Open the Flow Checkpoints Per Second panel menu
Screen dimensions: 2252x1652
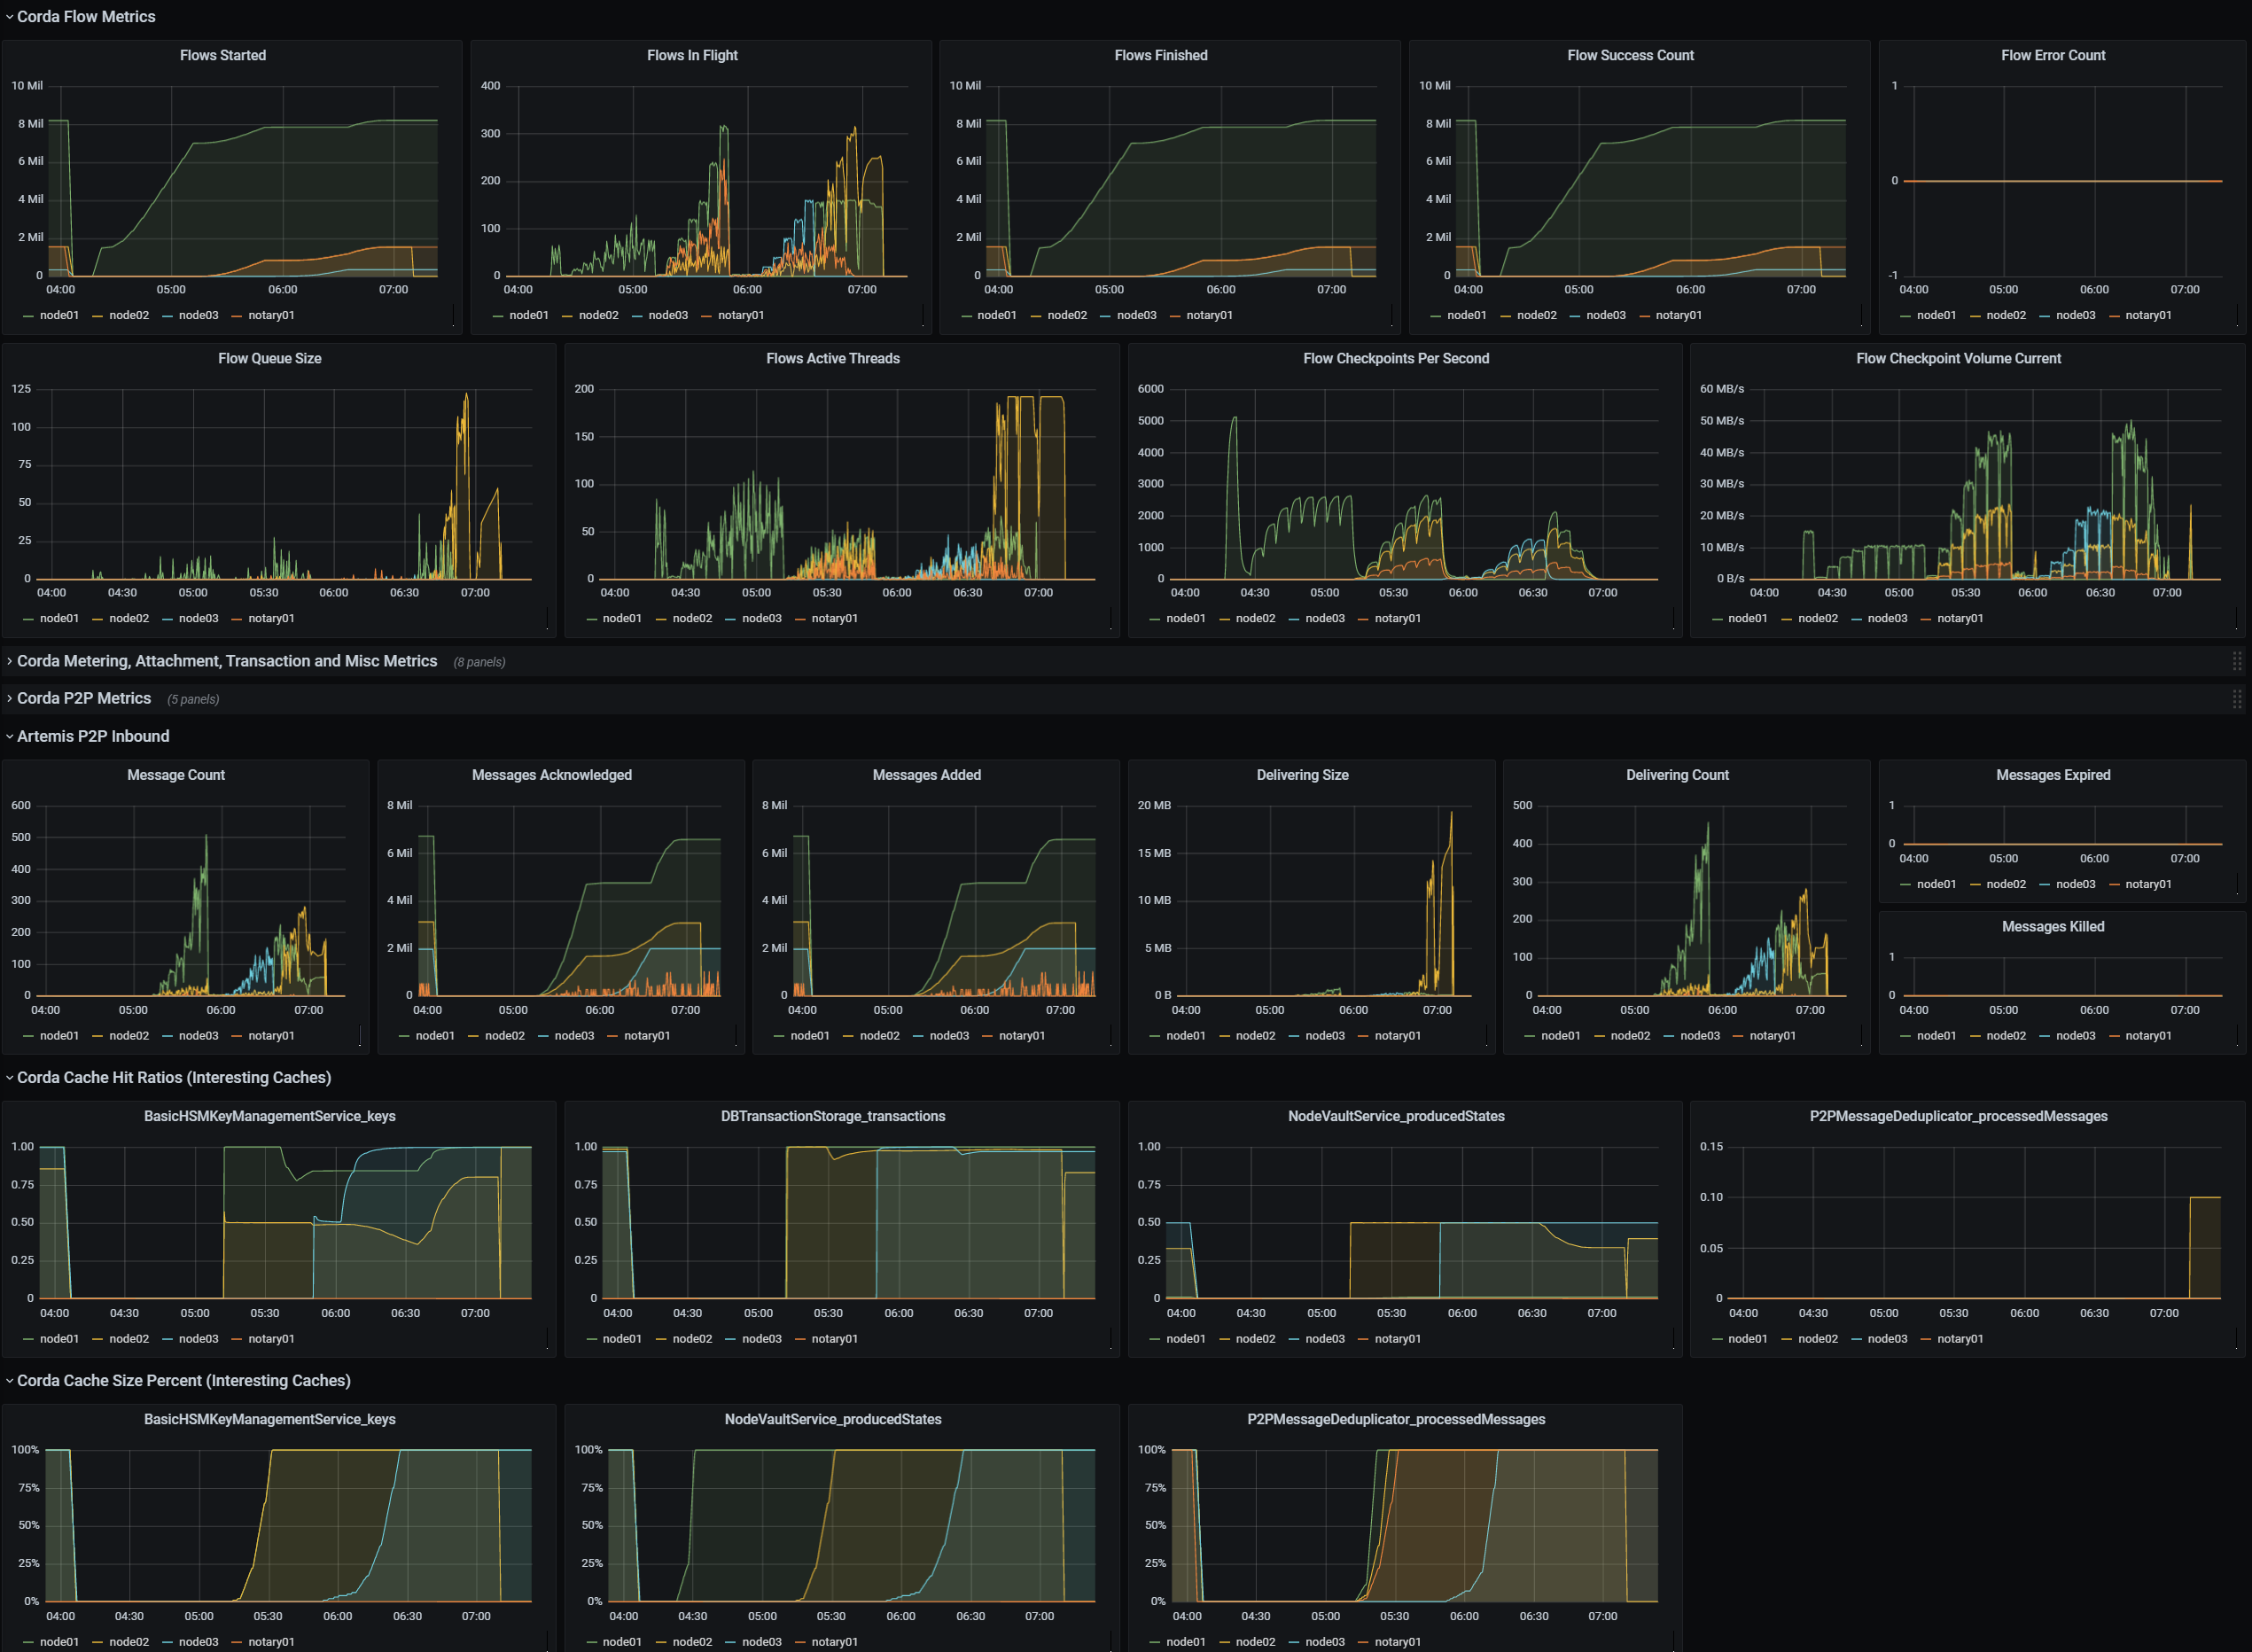click(x=1396, y=358)
